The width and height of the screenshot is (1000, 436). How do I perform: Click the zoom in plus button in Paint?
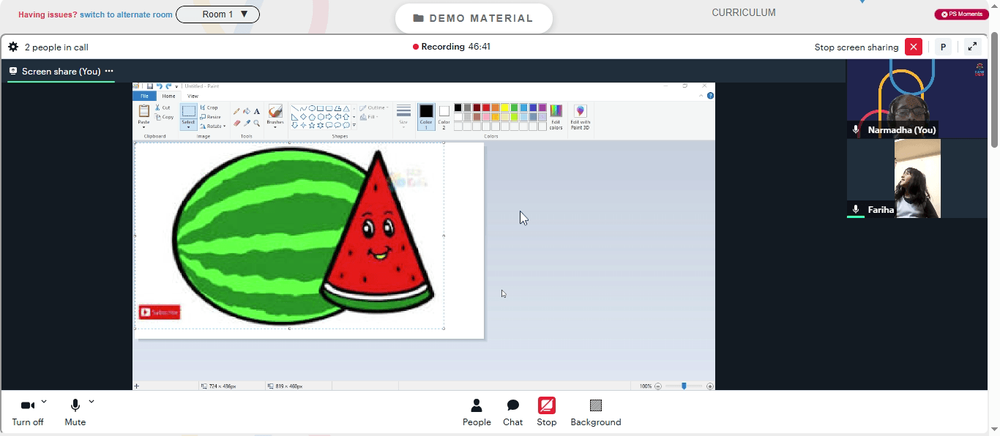(710, 386)
